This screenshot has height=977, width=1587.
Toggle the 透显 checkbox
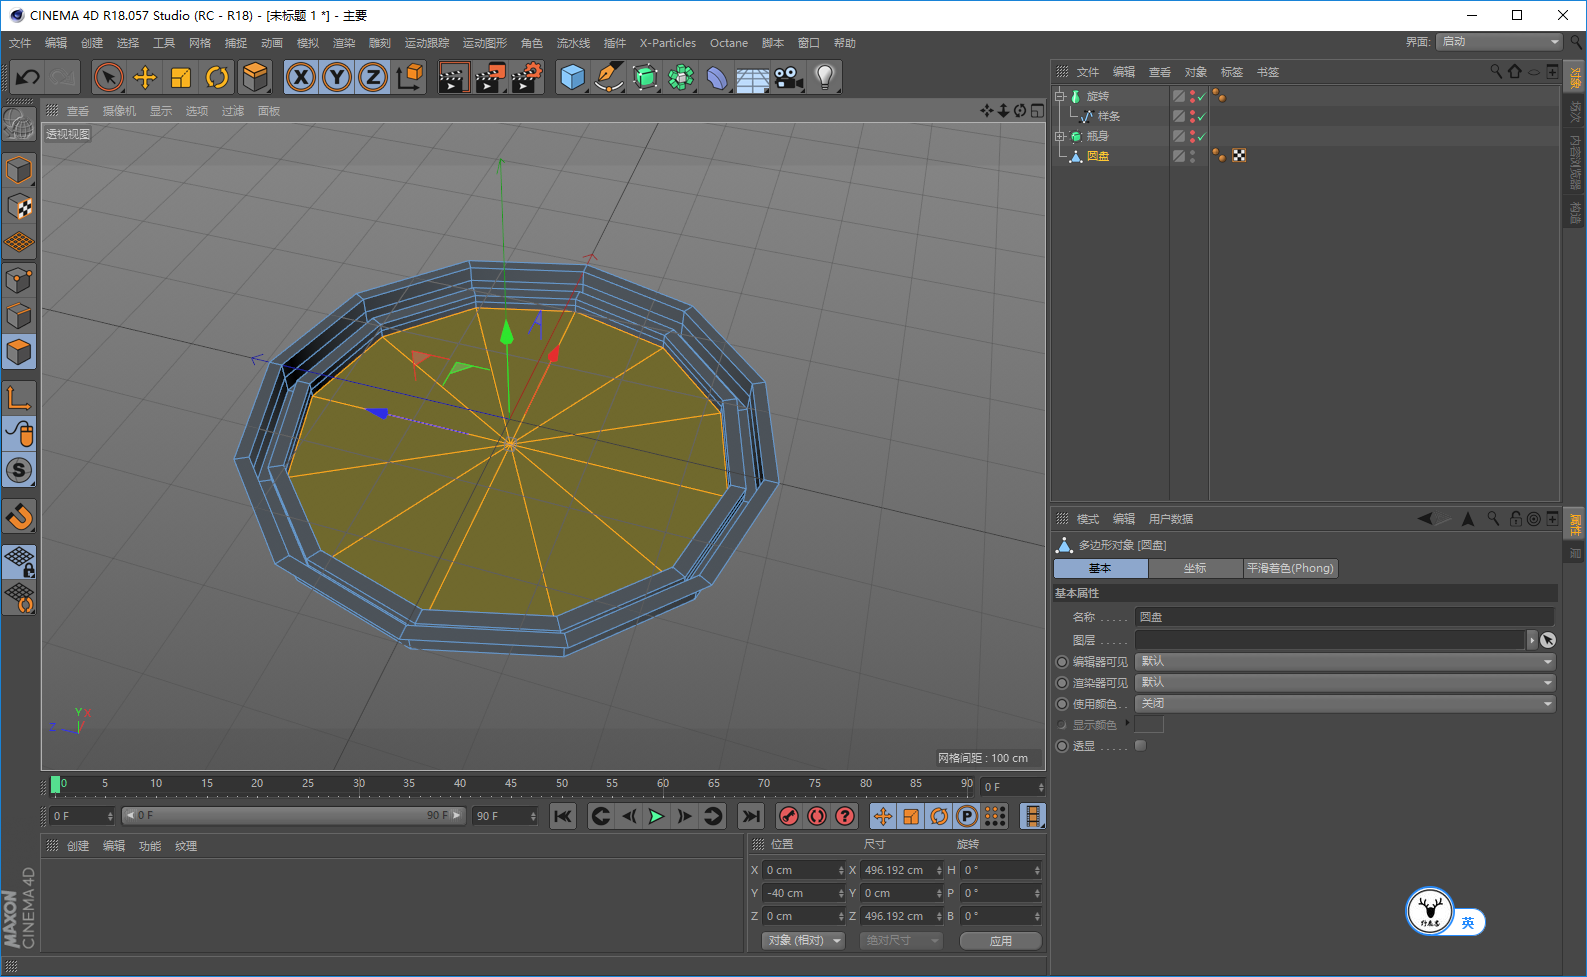pos(1140,746)
